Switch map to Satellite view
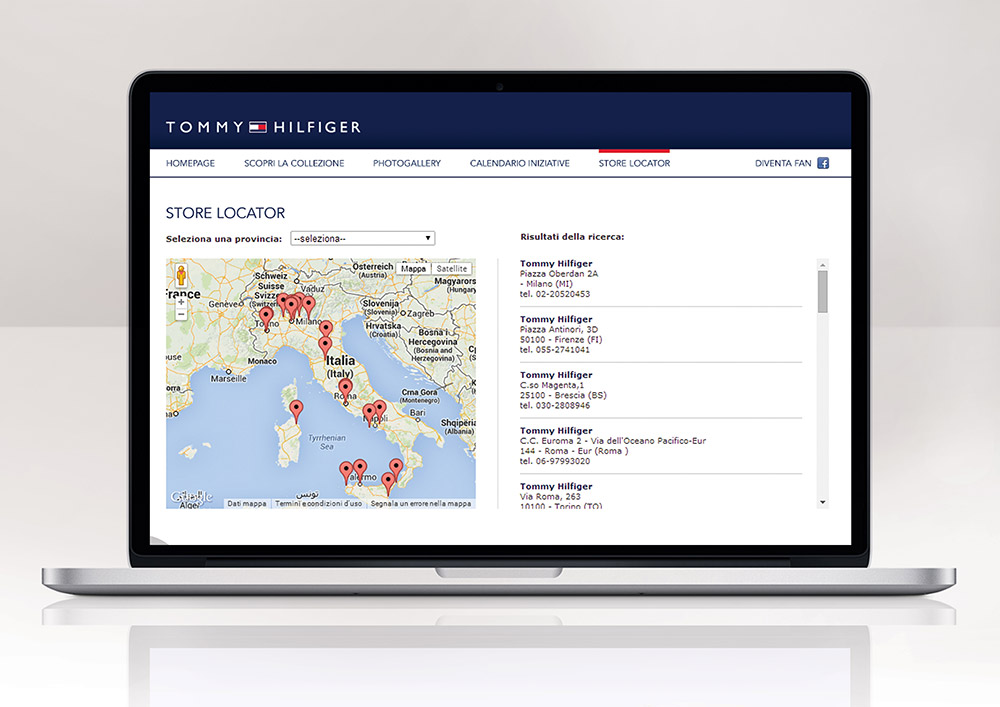The height and width of the screenshot is (707, 1000). click(x=452, y=269)
